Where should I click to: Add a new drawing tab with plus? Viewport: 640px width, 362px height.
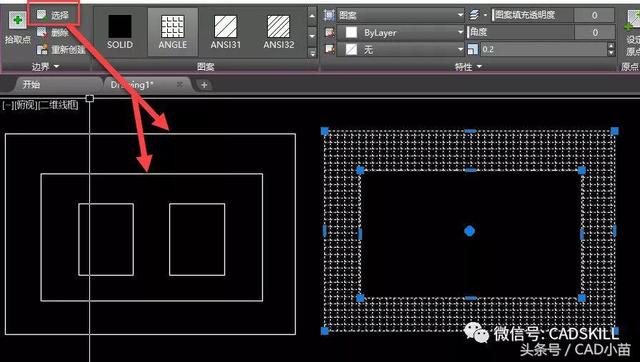pyautogui.click(x=204, y=85)
